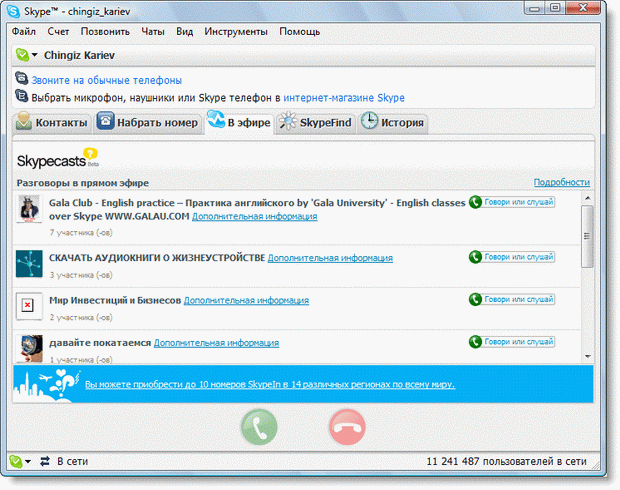
Task: Click '2 участника (-ов)' text
Action: (81, 317)
